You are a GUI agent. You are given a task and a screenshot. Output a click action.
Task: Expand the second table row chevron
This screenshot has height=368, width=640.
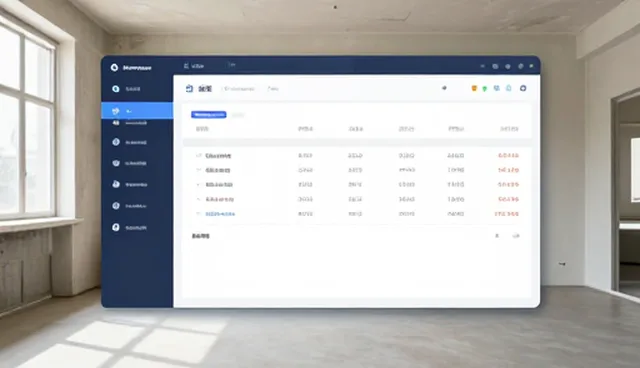[x=199, y=170]
